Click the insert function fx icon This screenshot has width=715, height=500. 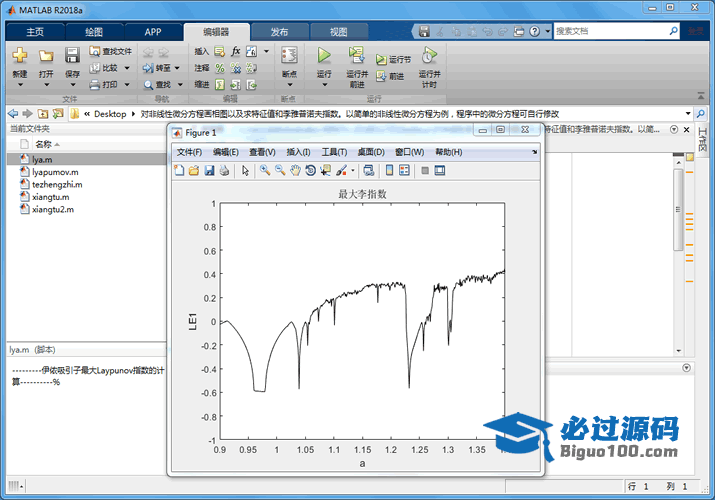(x=236, y=51)
